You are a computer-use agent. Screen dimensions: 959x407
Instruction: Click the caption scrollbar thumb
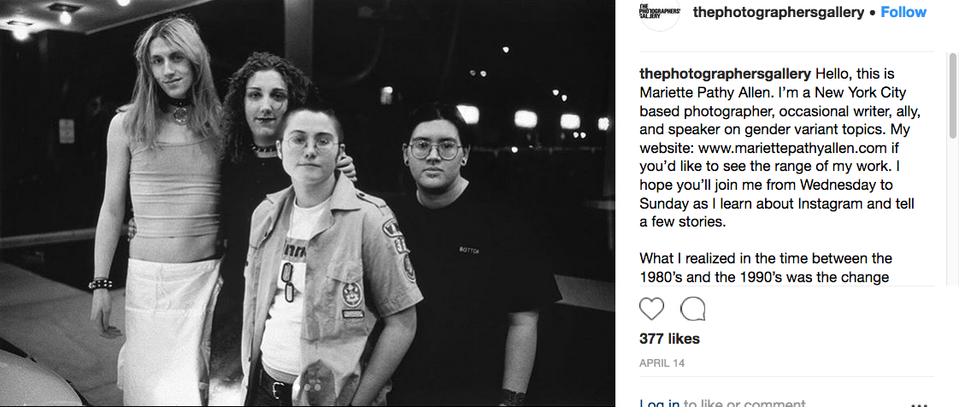952,95
